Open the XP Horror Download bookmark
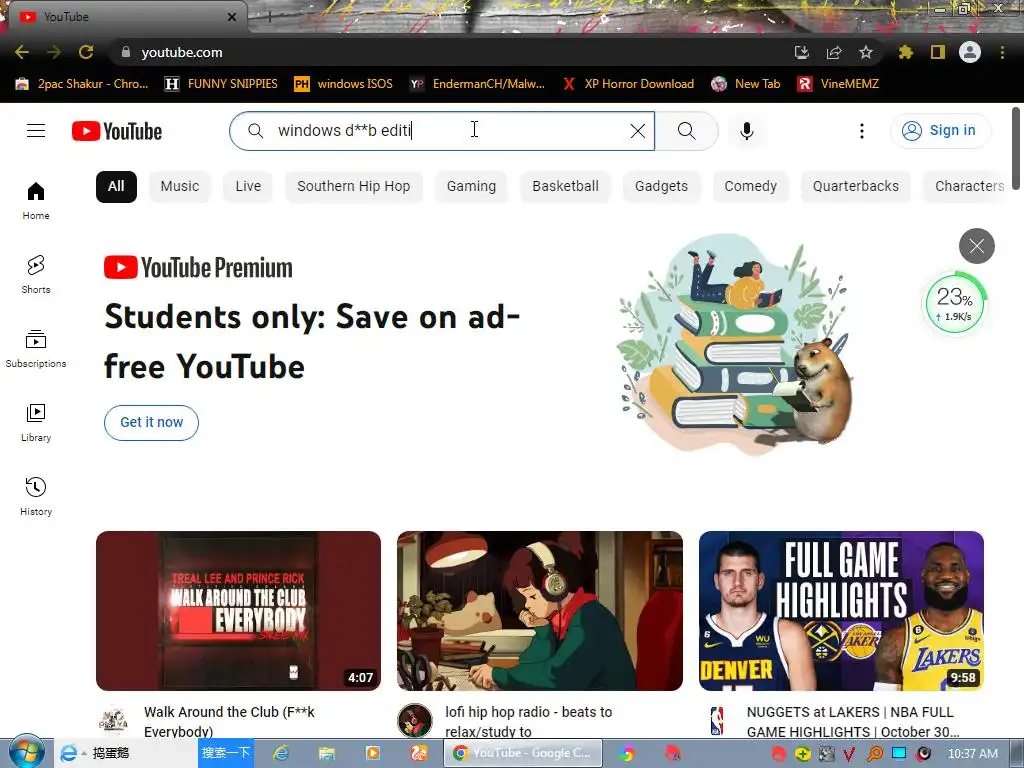 [628, 84]
